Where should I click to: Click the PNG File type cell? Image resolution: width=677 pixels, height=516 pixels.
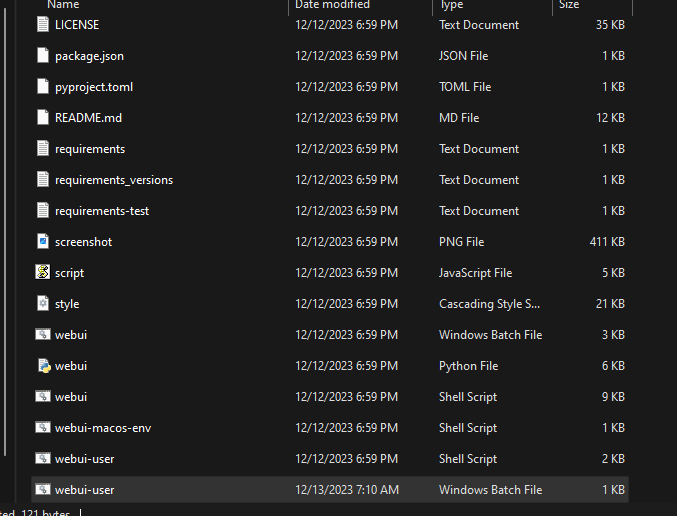(462, 242)
